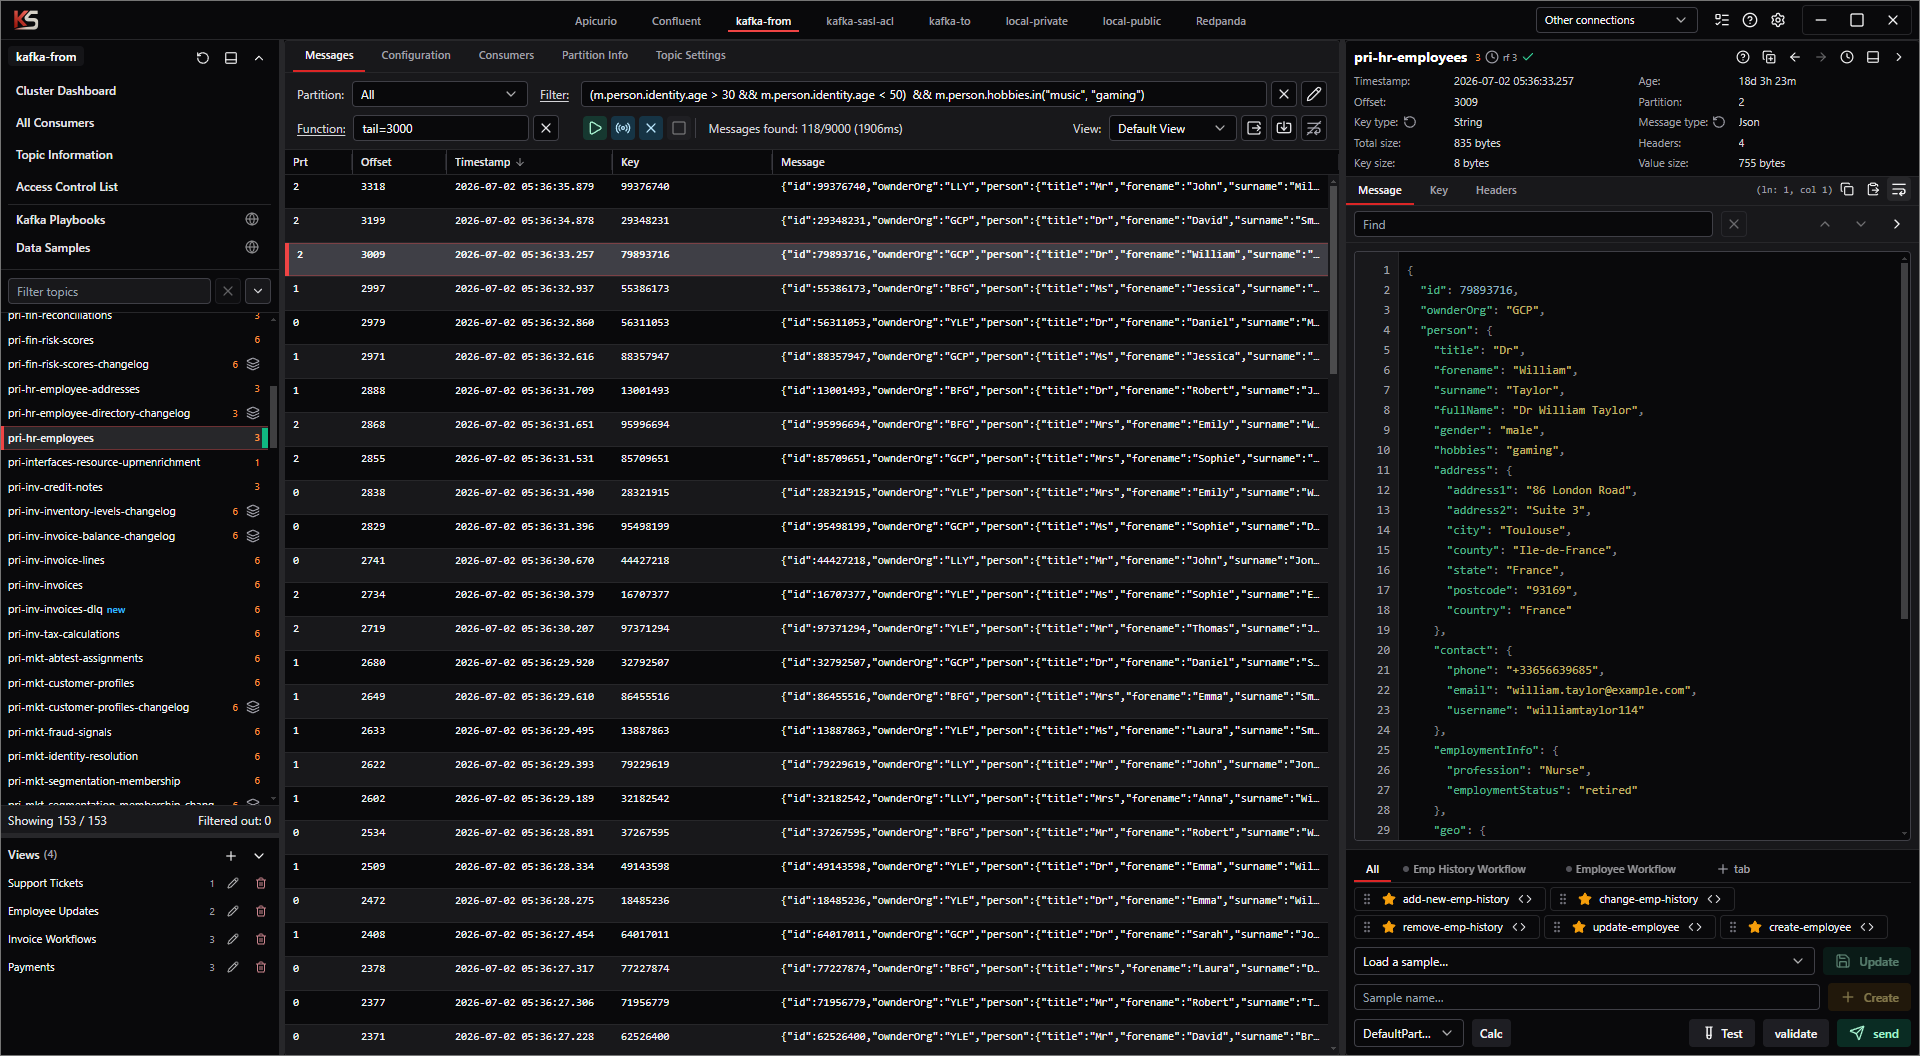Open the Topic Settings tab
The height and width of the screenshot is (1056, 1920).
click(691, 55)
